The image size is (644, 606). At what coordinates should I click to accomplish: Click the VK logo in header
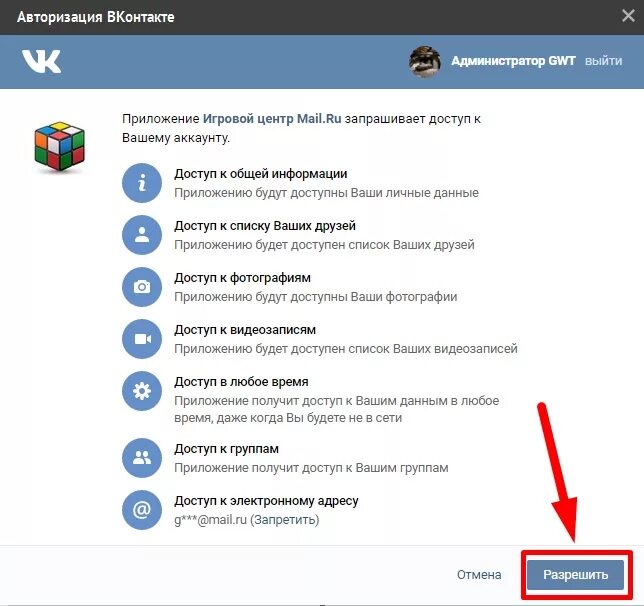click(41, 62)
